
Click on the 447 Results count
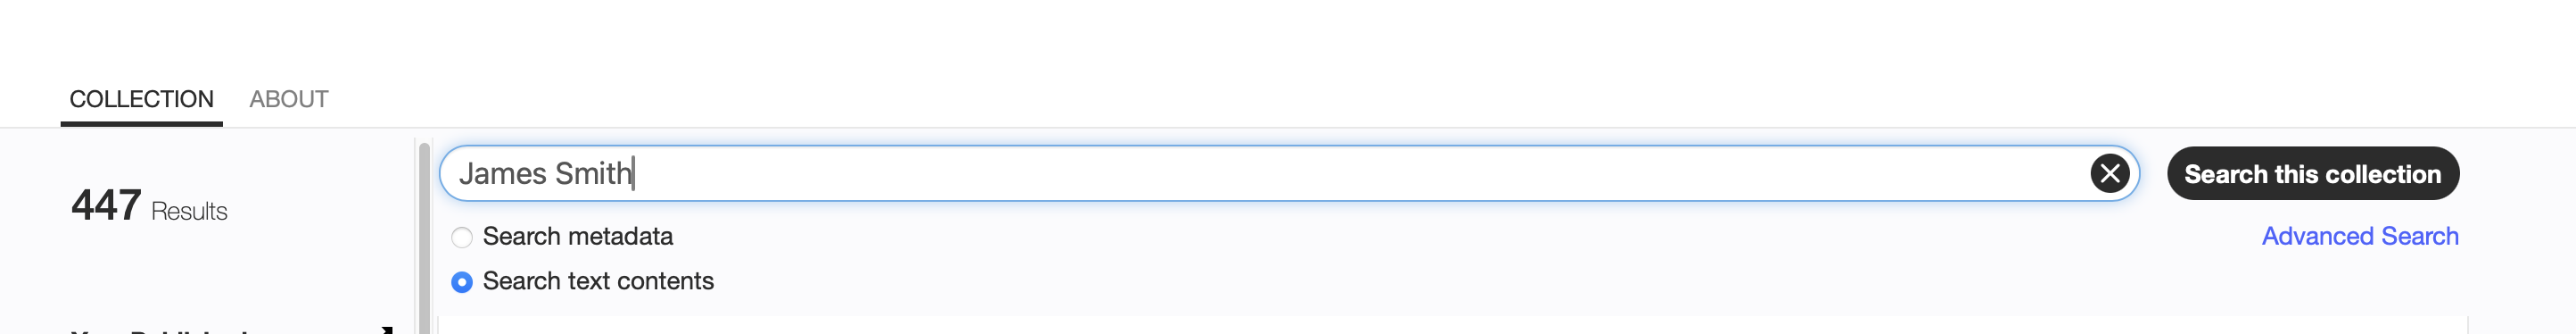tap(149, 206)
